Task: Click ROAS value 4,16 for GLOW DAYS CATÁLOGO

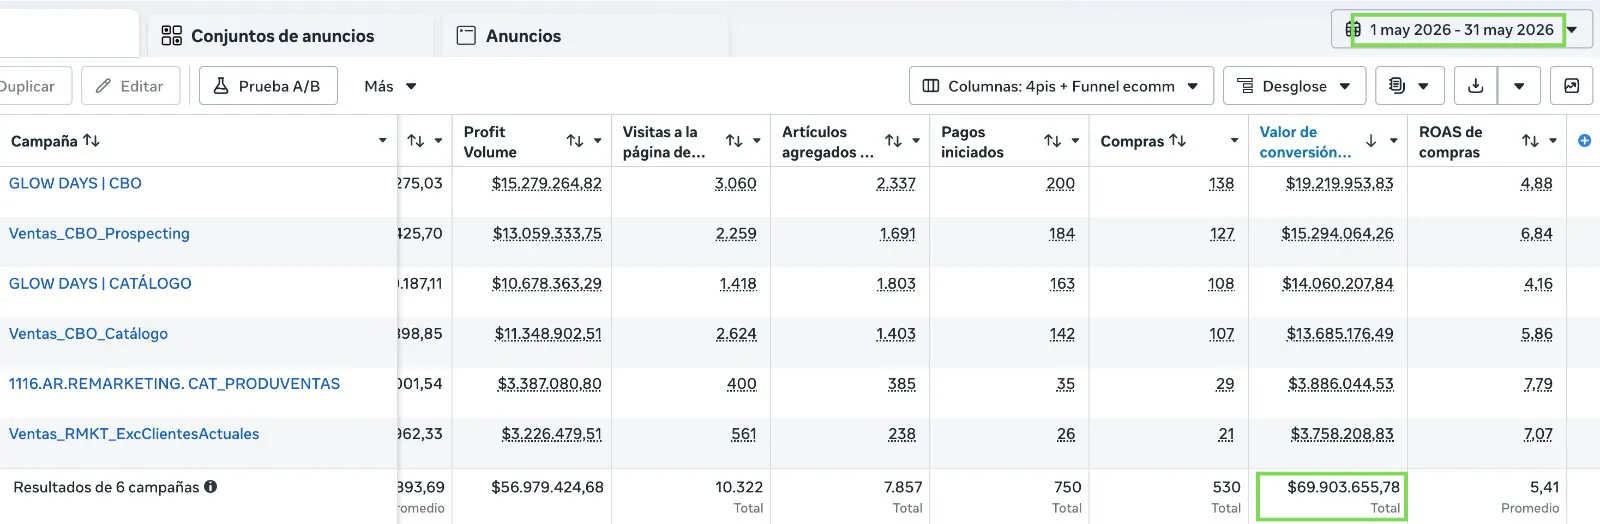Action: click(1538, 283)
